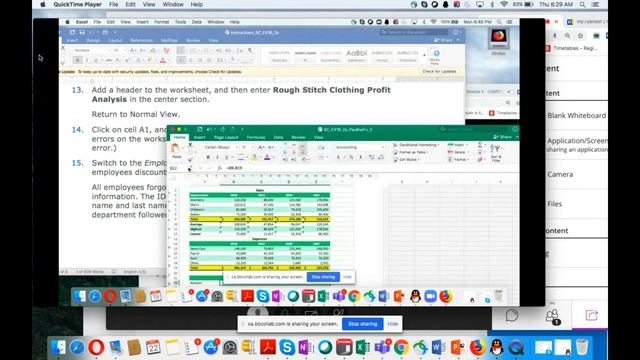
Task: Open Microsoft Word from the bottom dock
Action: 438,347
